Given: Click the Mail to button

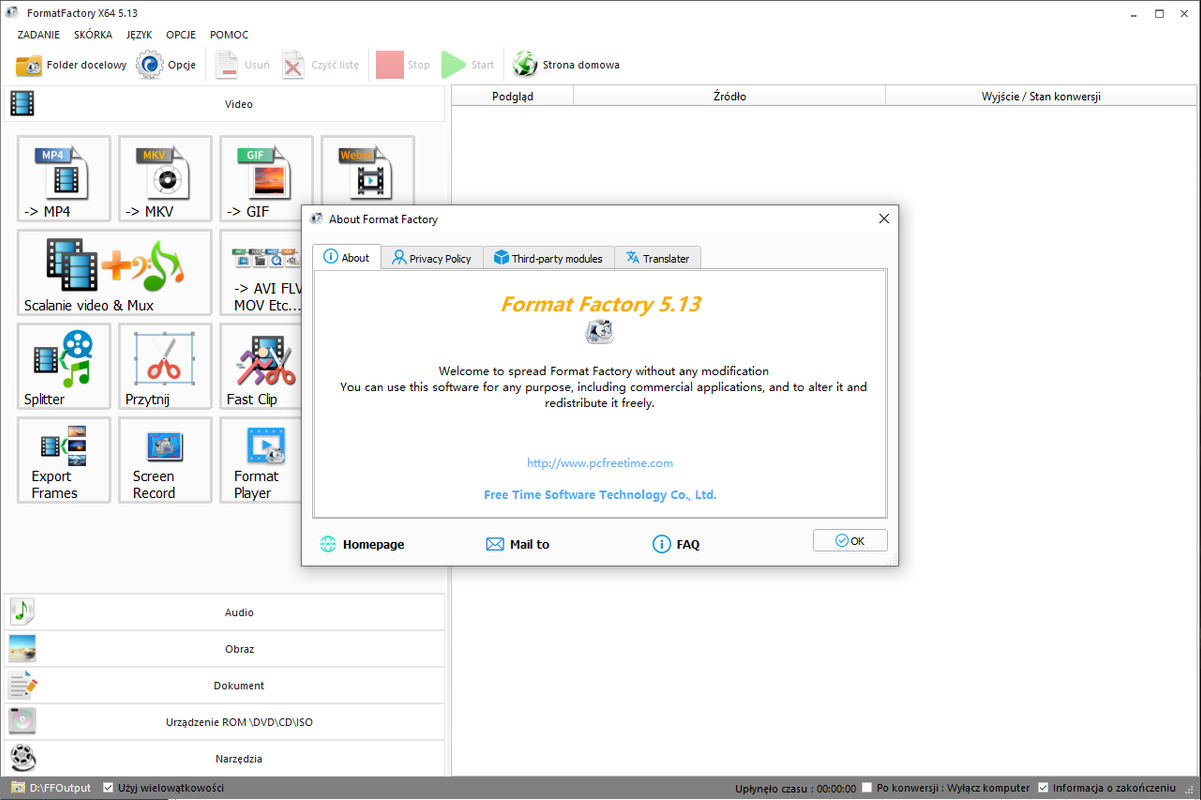Looking at the screenshot, I should coord(517,544).
